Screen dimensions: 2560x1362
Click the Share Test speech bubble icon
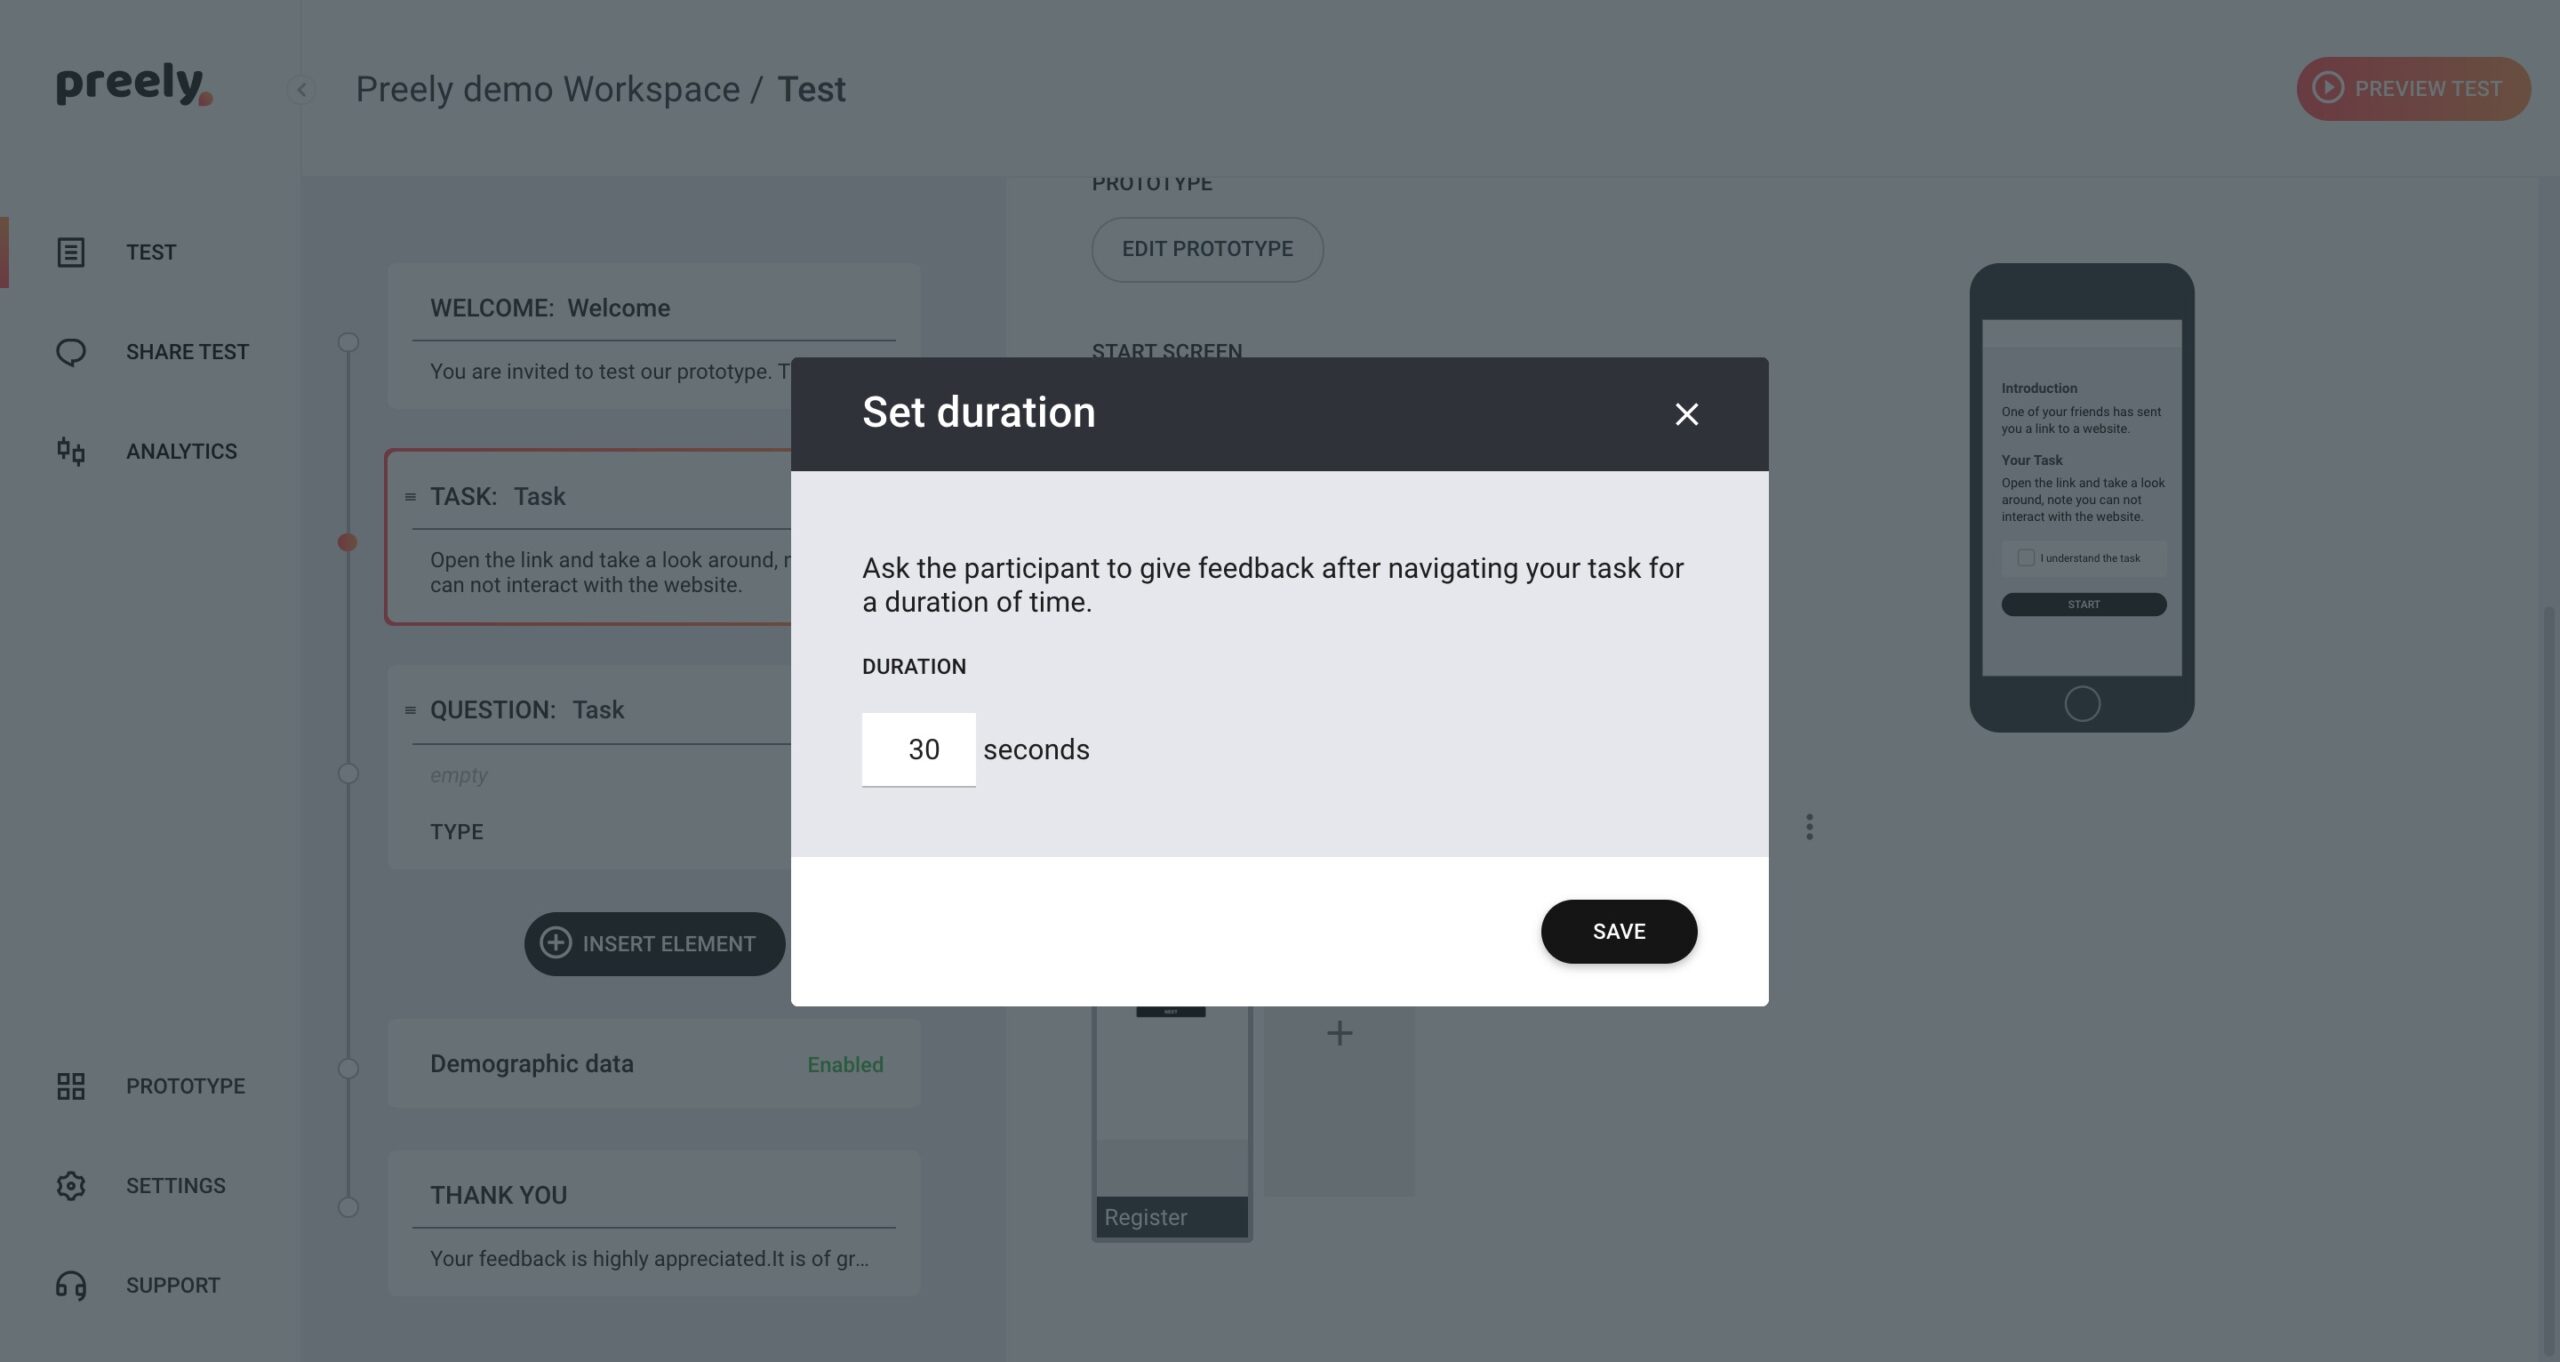pyautogui.click(x=70, y=352)
